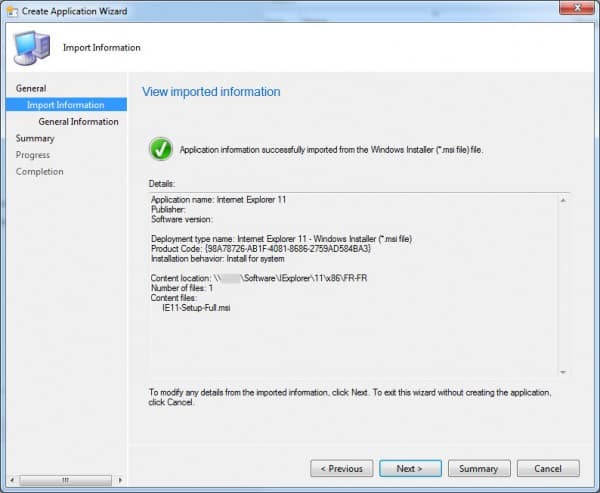Viewport: 600px width, 493px height.
Task: Click the Summary button at the bottom
Action: point(479,468)
